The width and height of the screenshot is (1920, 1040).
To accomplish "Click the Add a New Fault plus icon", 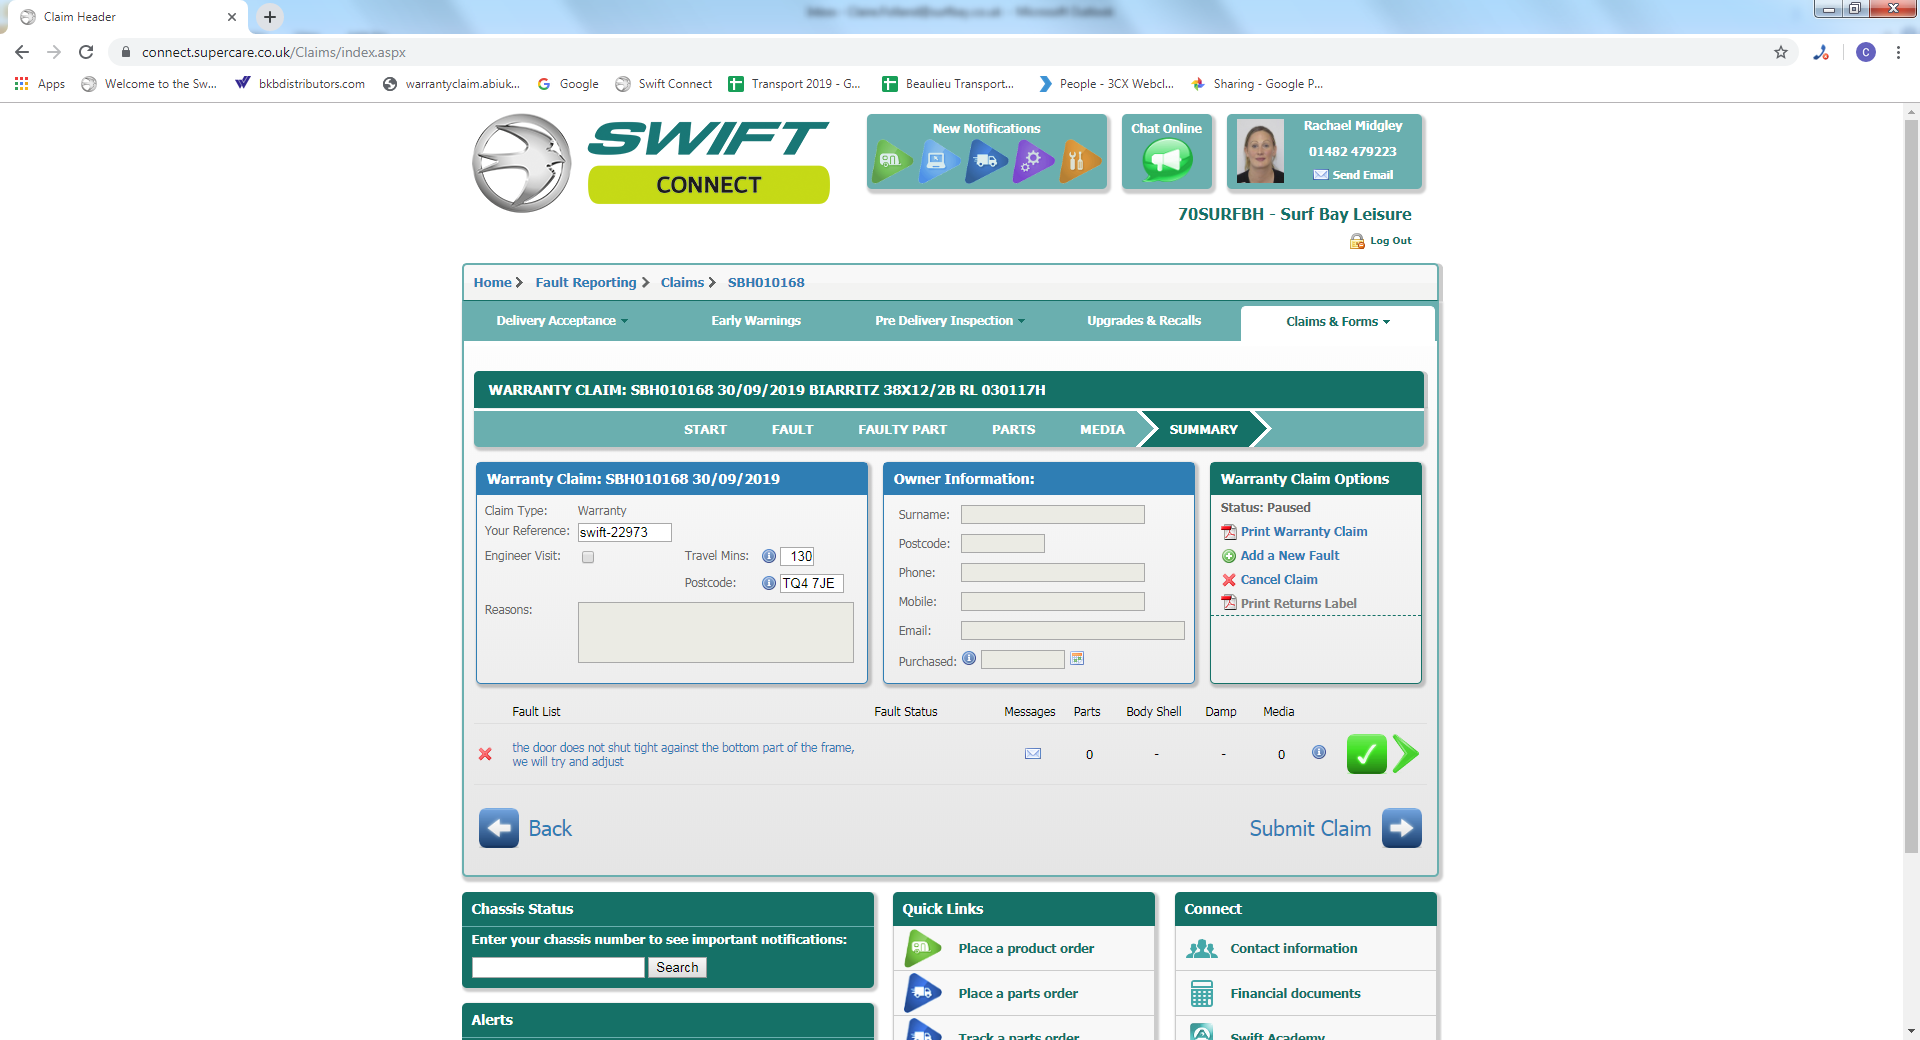I will 1229,556.
